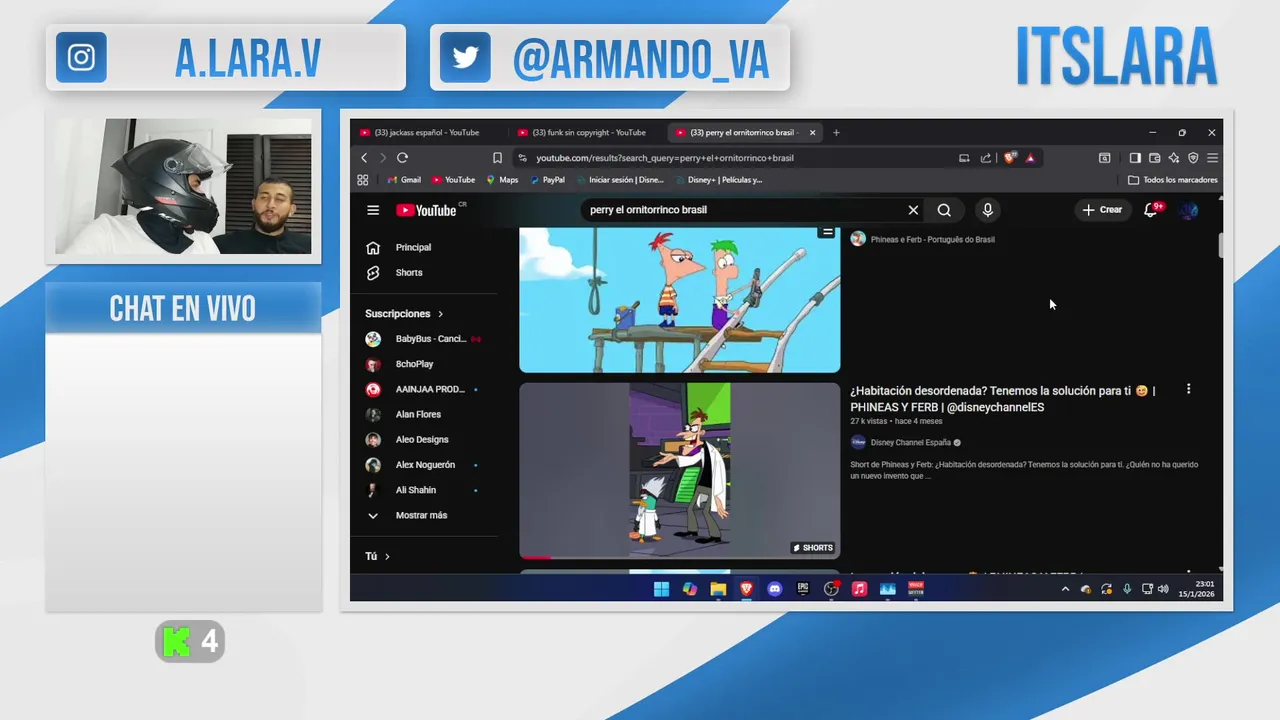This screenshot has width=1280, height=720.
Task: Show hidden system tray icons
Action: [x=1065, y=589]
